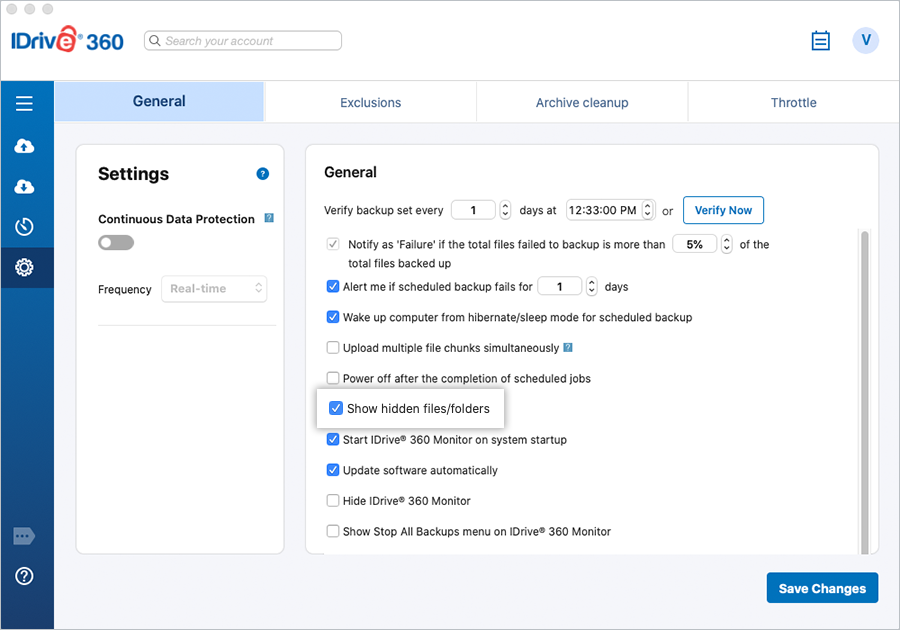Enable Continuous Data Protection toggle

point(116,242)
